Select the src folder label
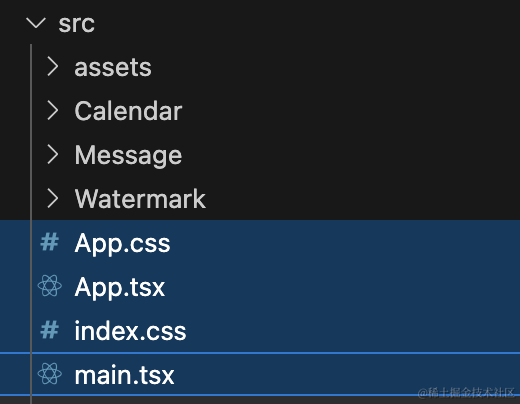This screenshot has width=520, height=404. click(76, 24)
